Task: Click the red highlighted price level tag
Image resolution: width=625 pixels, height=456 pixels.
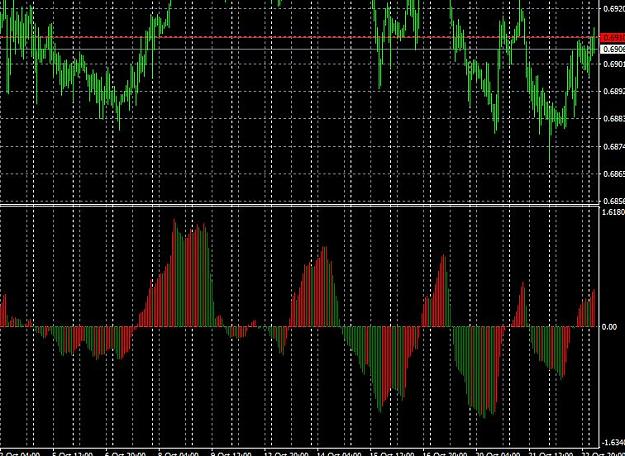Action: [613, 37]
